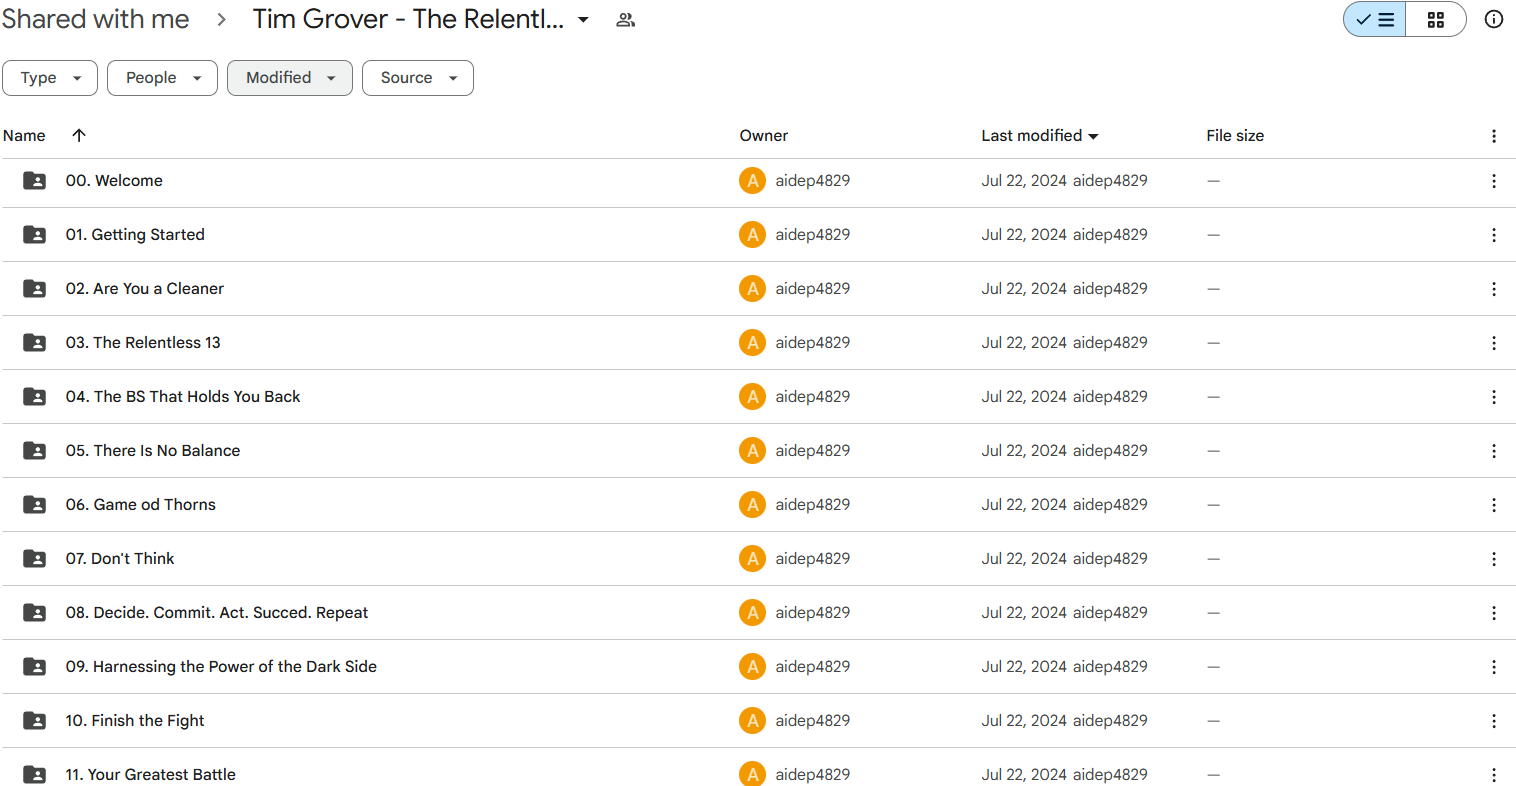Click the shared people icon beside folder title

click(x=626, y=20)
